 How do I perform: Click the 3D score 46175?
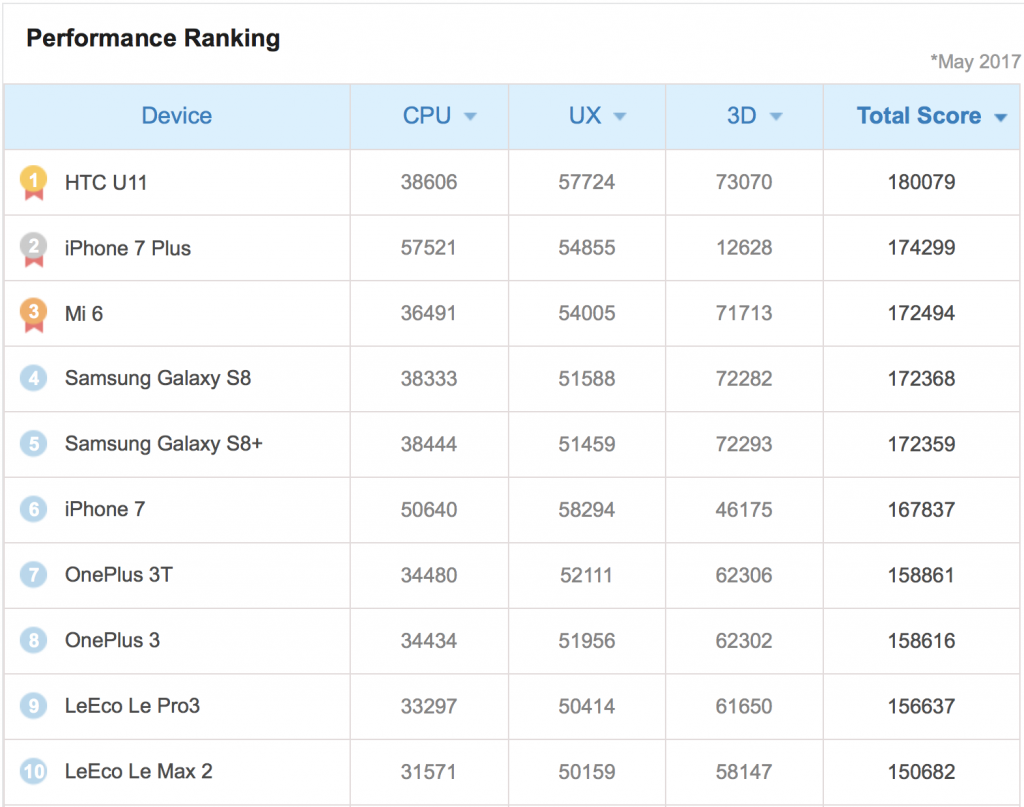[x=744, y=510]
